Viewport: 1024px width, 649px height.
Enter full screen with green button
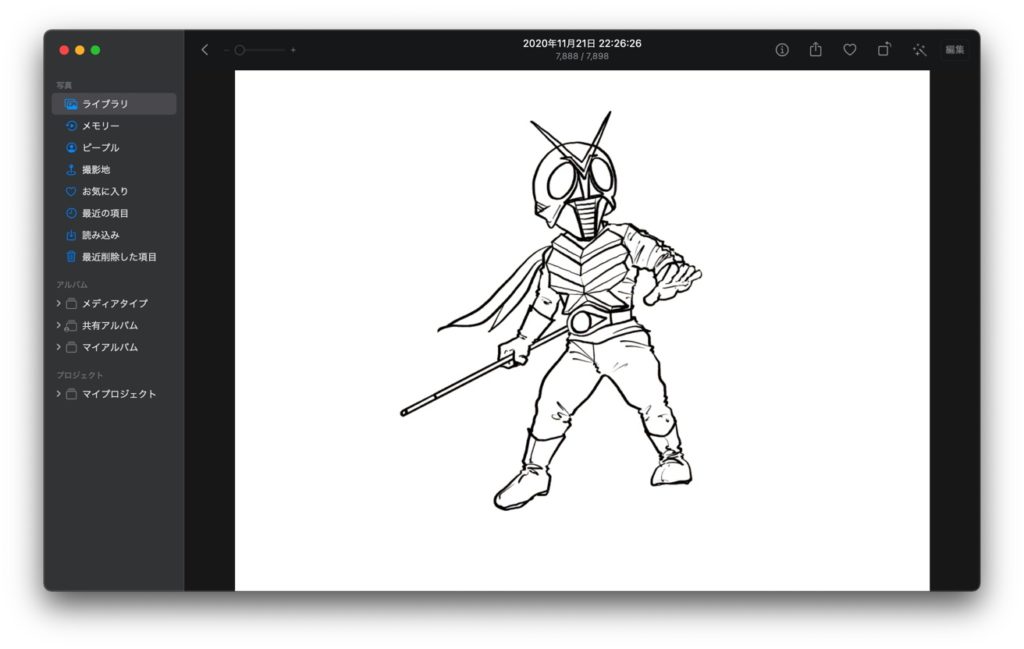click(x=95, y=50)
